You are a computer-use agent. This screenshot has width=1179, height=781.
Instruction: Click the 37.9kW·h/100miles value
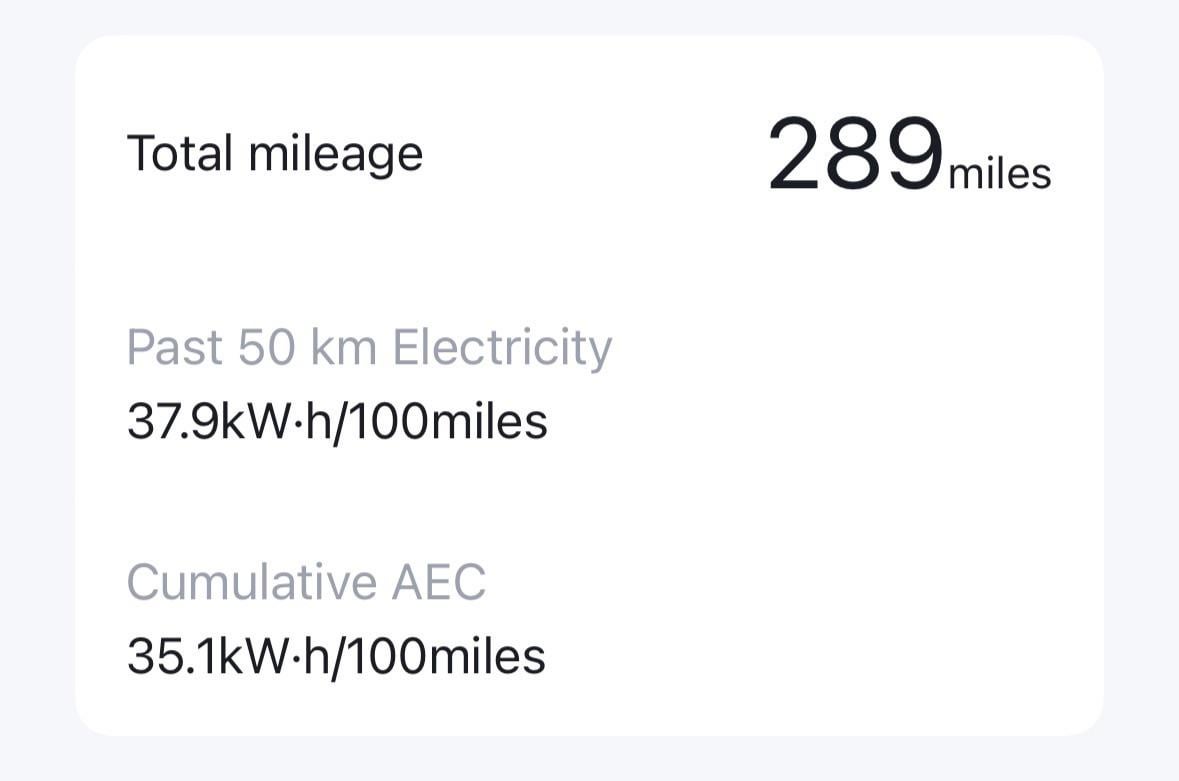coord(337,422)
